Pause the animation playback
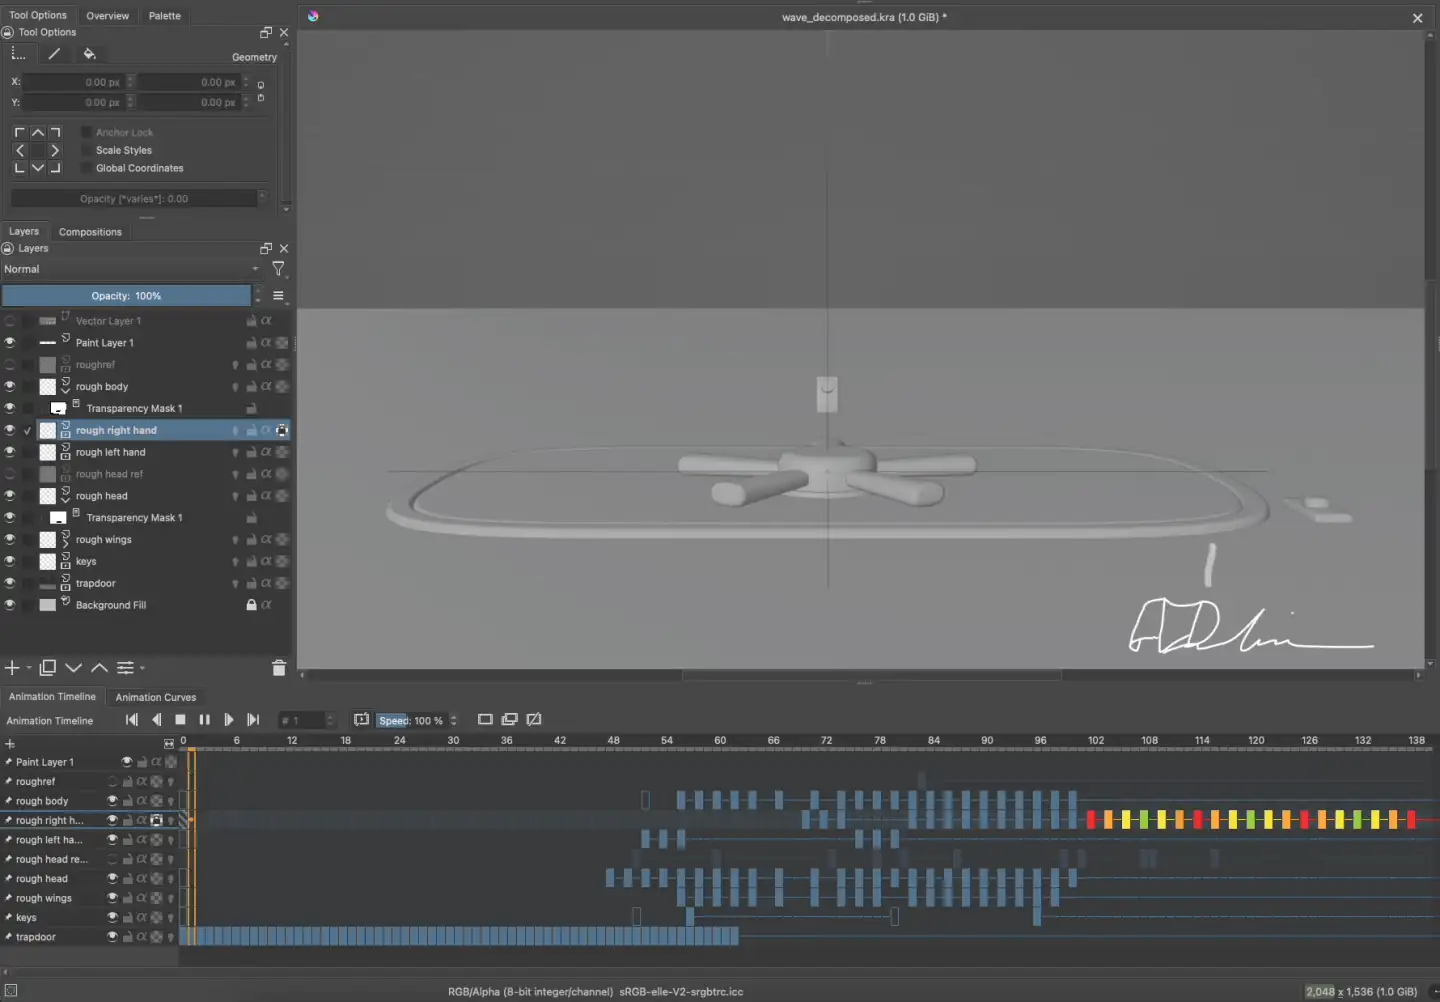This screenshot has height=1002, width=1440. [x=205, y=720]
